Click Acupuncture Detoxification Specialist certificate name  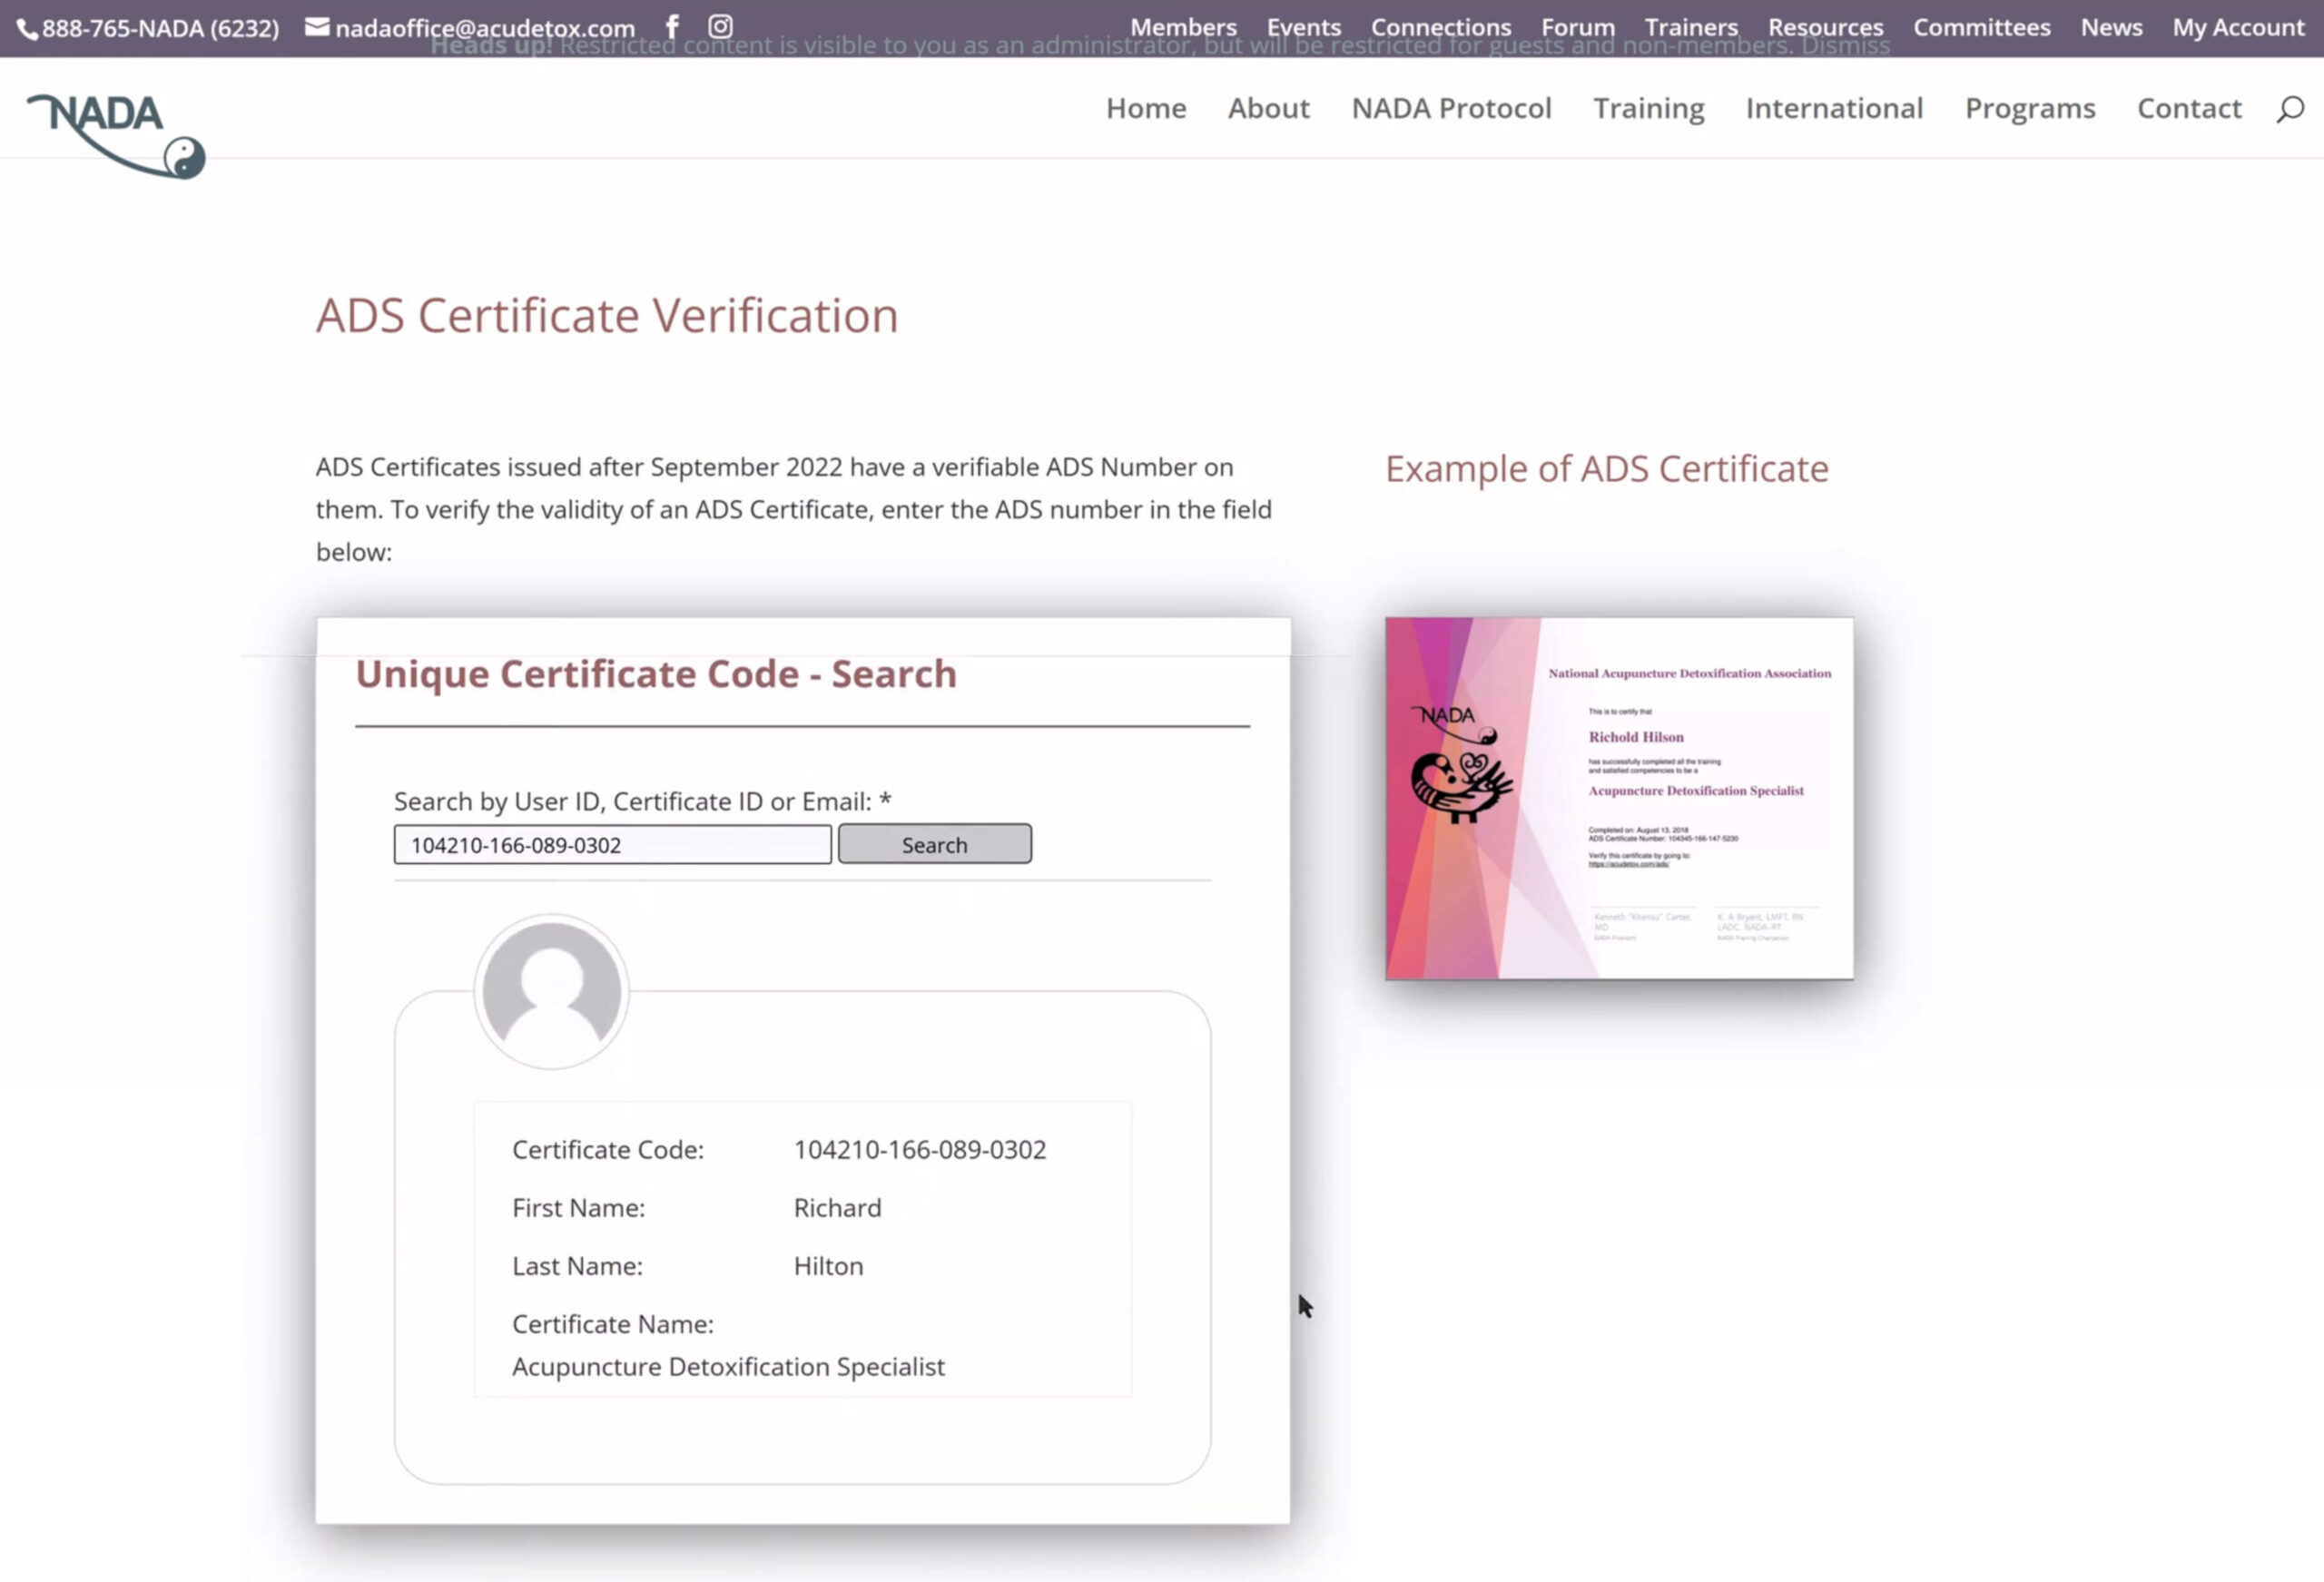coord(728,1367)
